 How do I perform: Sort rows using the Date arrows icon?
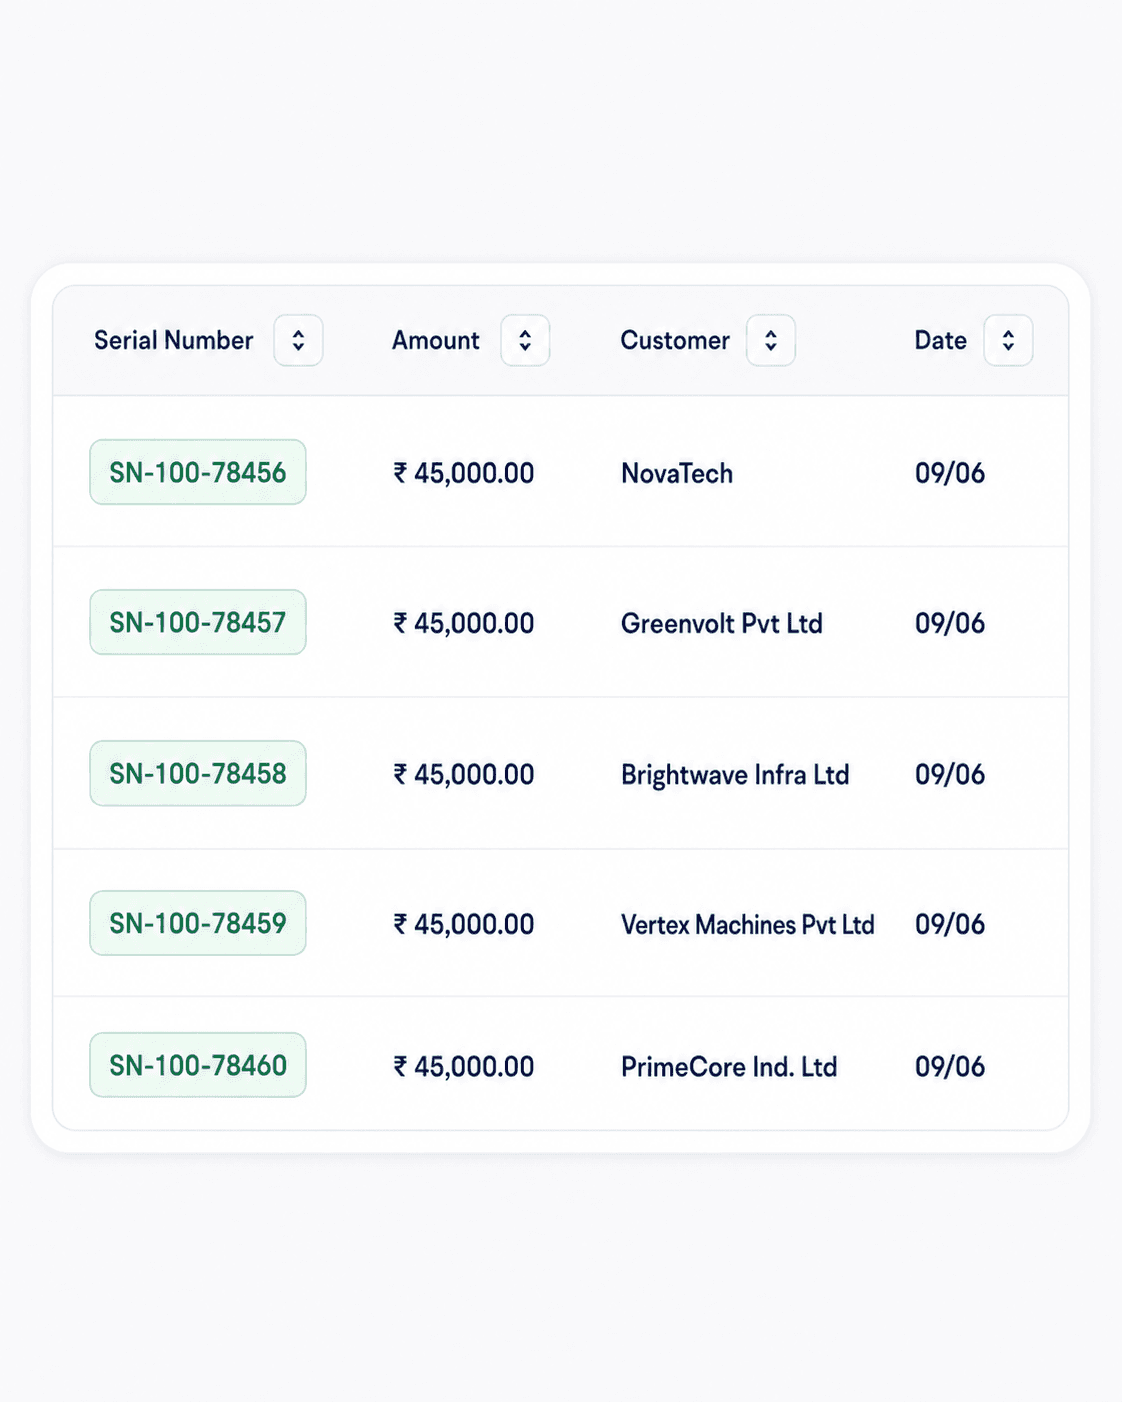[1008, 340]
